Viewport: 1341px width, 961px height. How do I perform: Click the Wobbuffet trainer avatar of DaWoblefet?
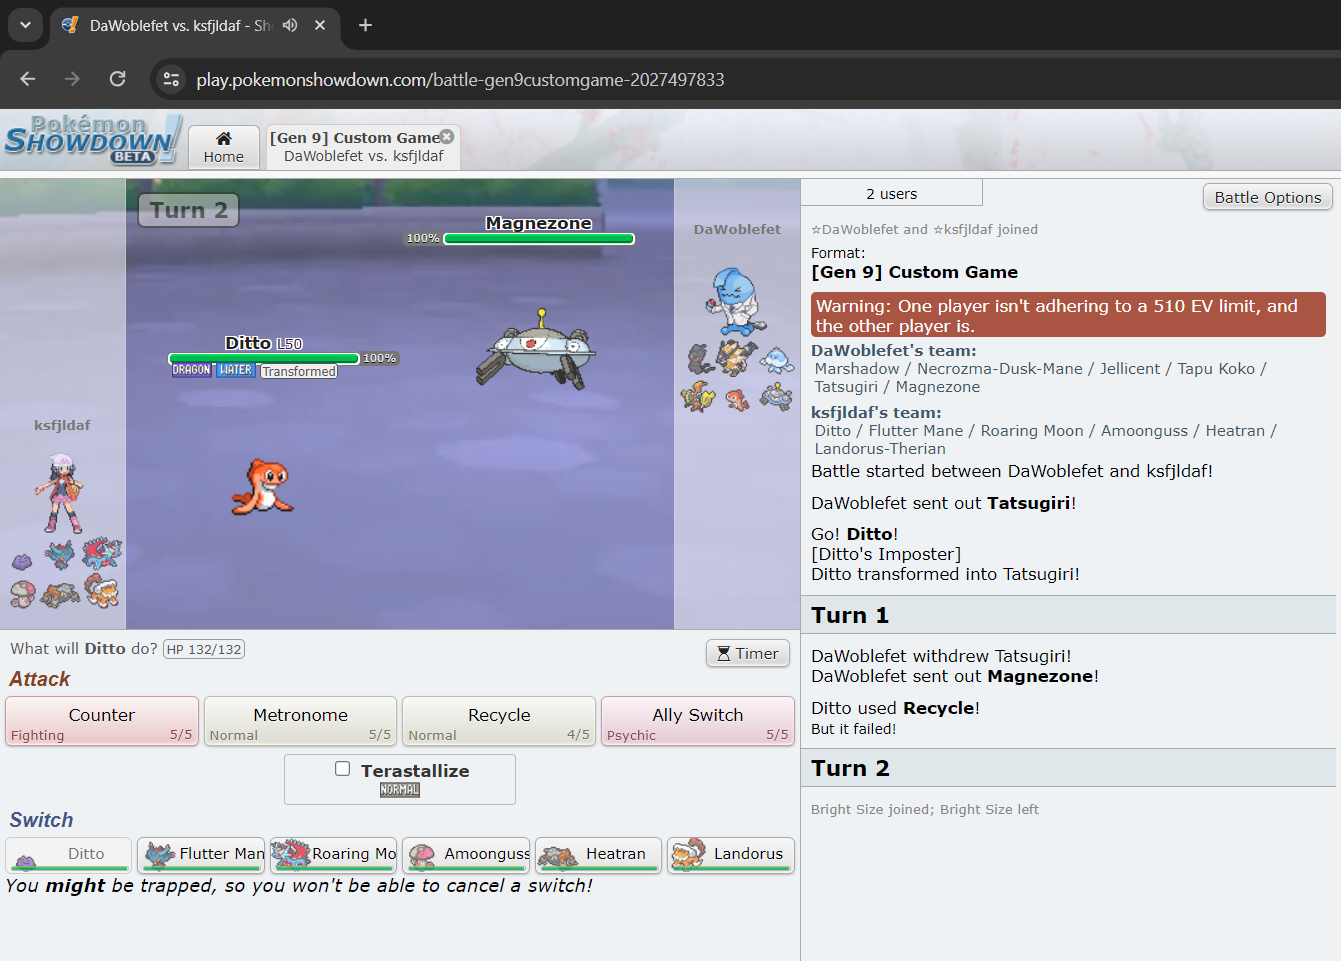tap(737, 302)
